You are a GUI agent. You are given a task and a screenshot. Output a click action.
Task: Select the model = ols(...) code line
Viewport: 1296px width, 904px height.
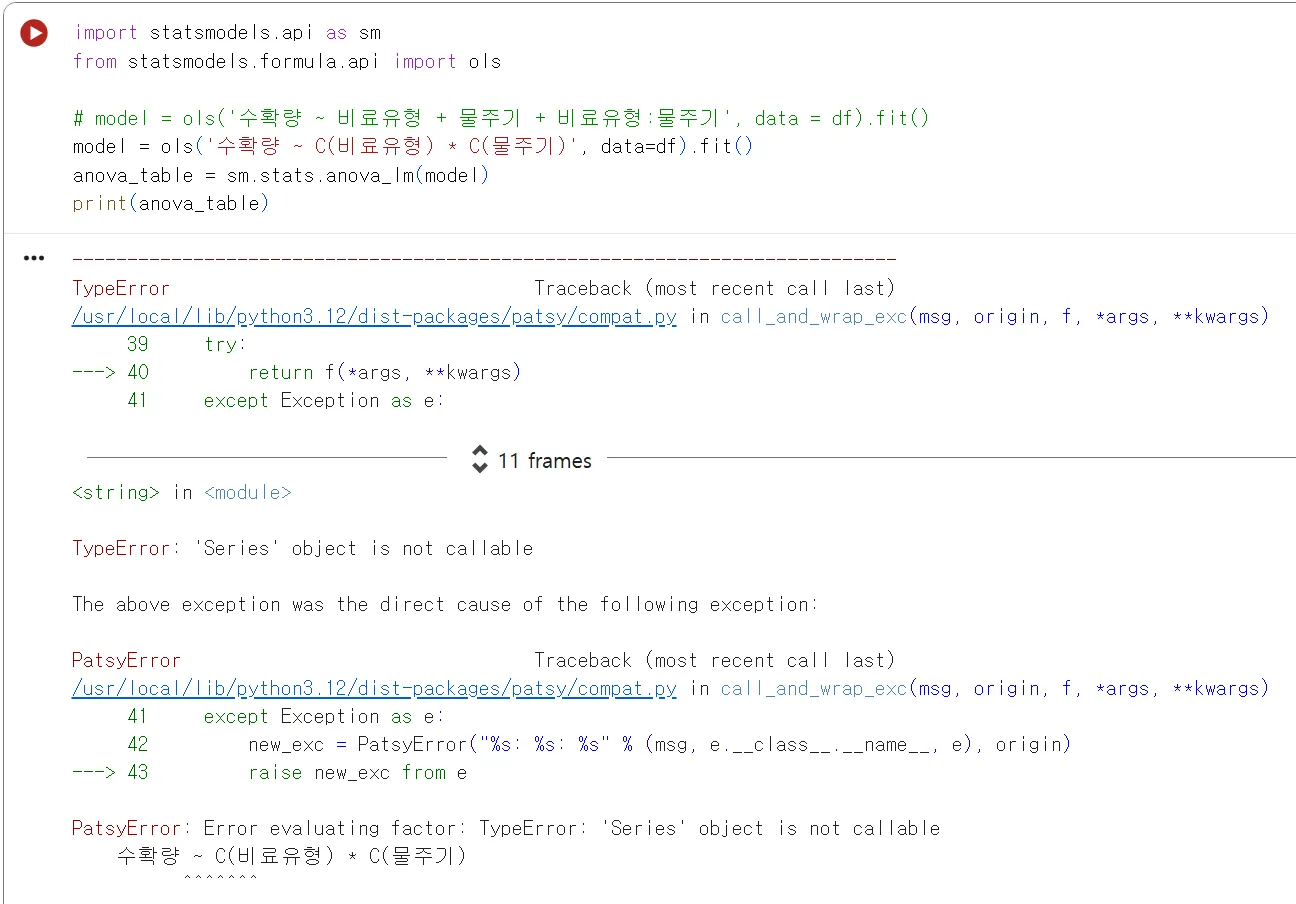click(x=300, y=146)
